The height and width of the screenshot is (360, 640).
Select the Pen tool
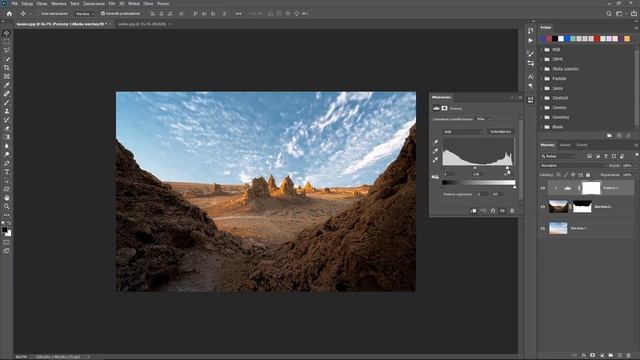(7, 163)
